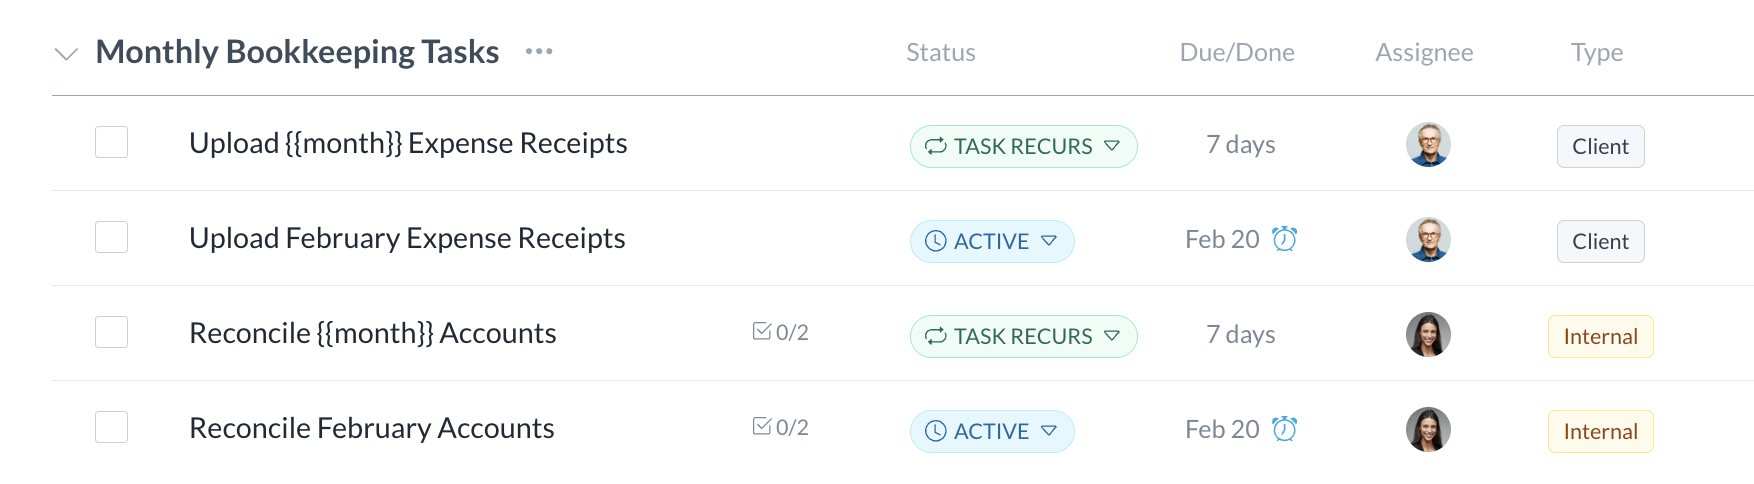Click assignee avatar for Reconcile {{month}} Accounts
This screenshot has width=1754, height=484.
[x=1428, y=335]
